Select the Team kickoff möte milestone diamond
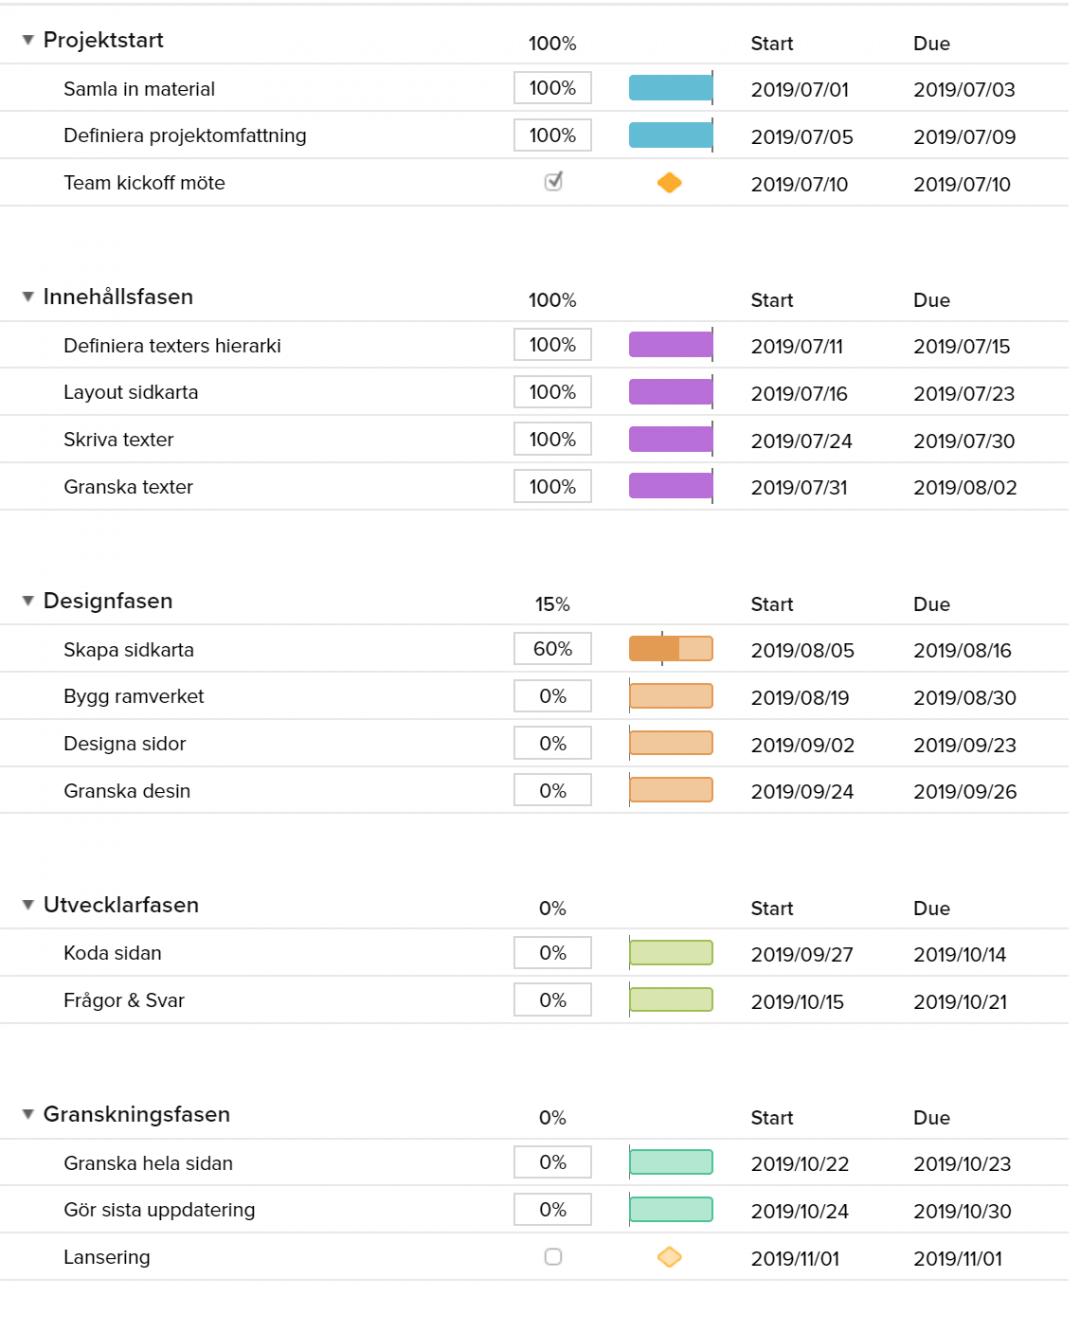Screen dimensions: 1080x1332 pyautogui.click(x=670, y=183)
